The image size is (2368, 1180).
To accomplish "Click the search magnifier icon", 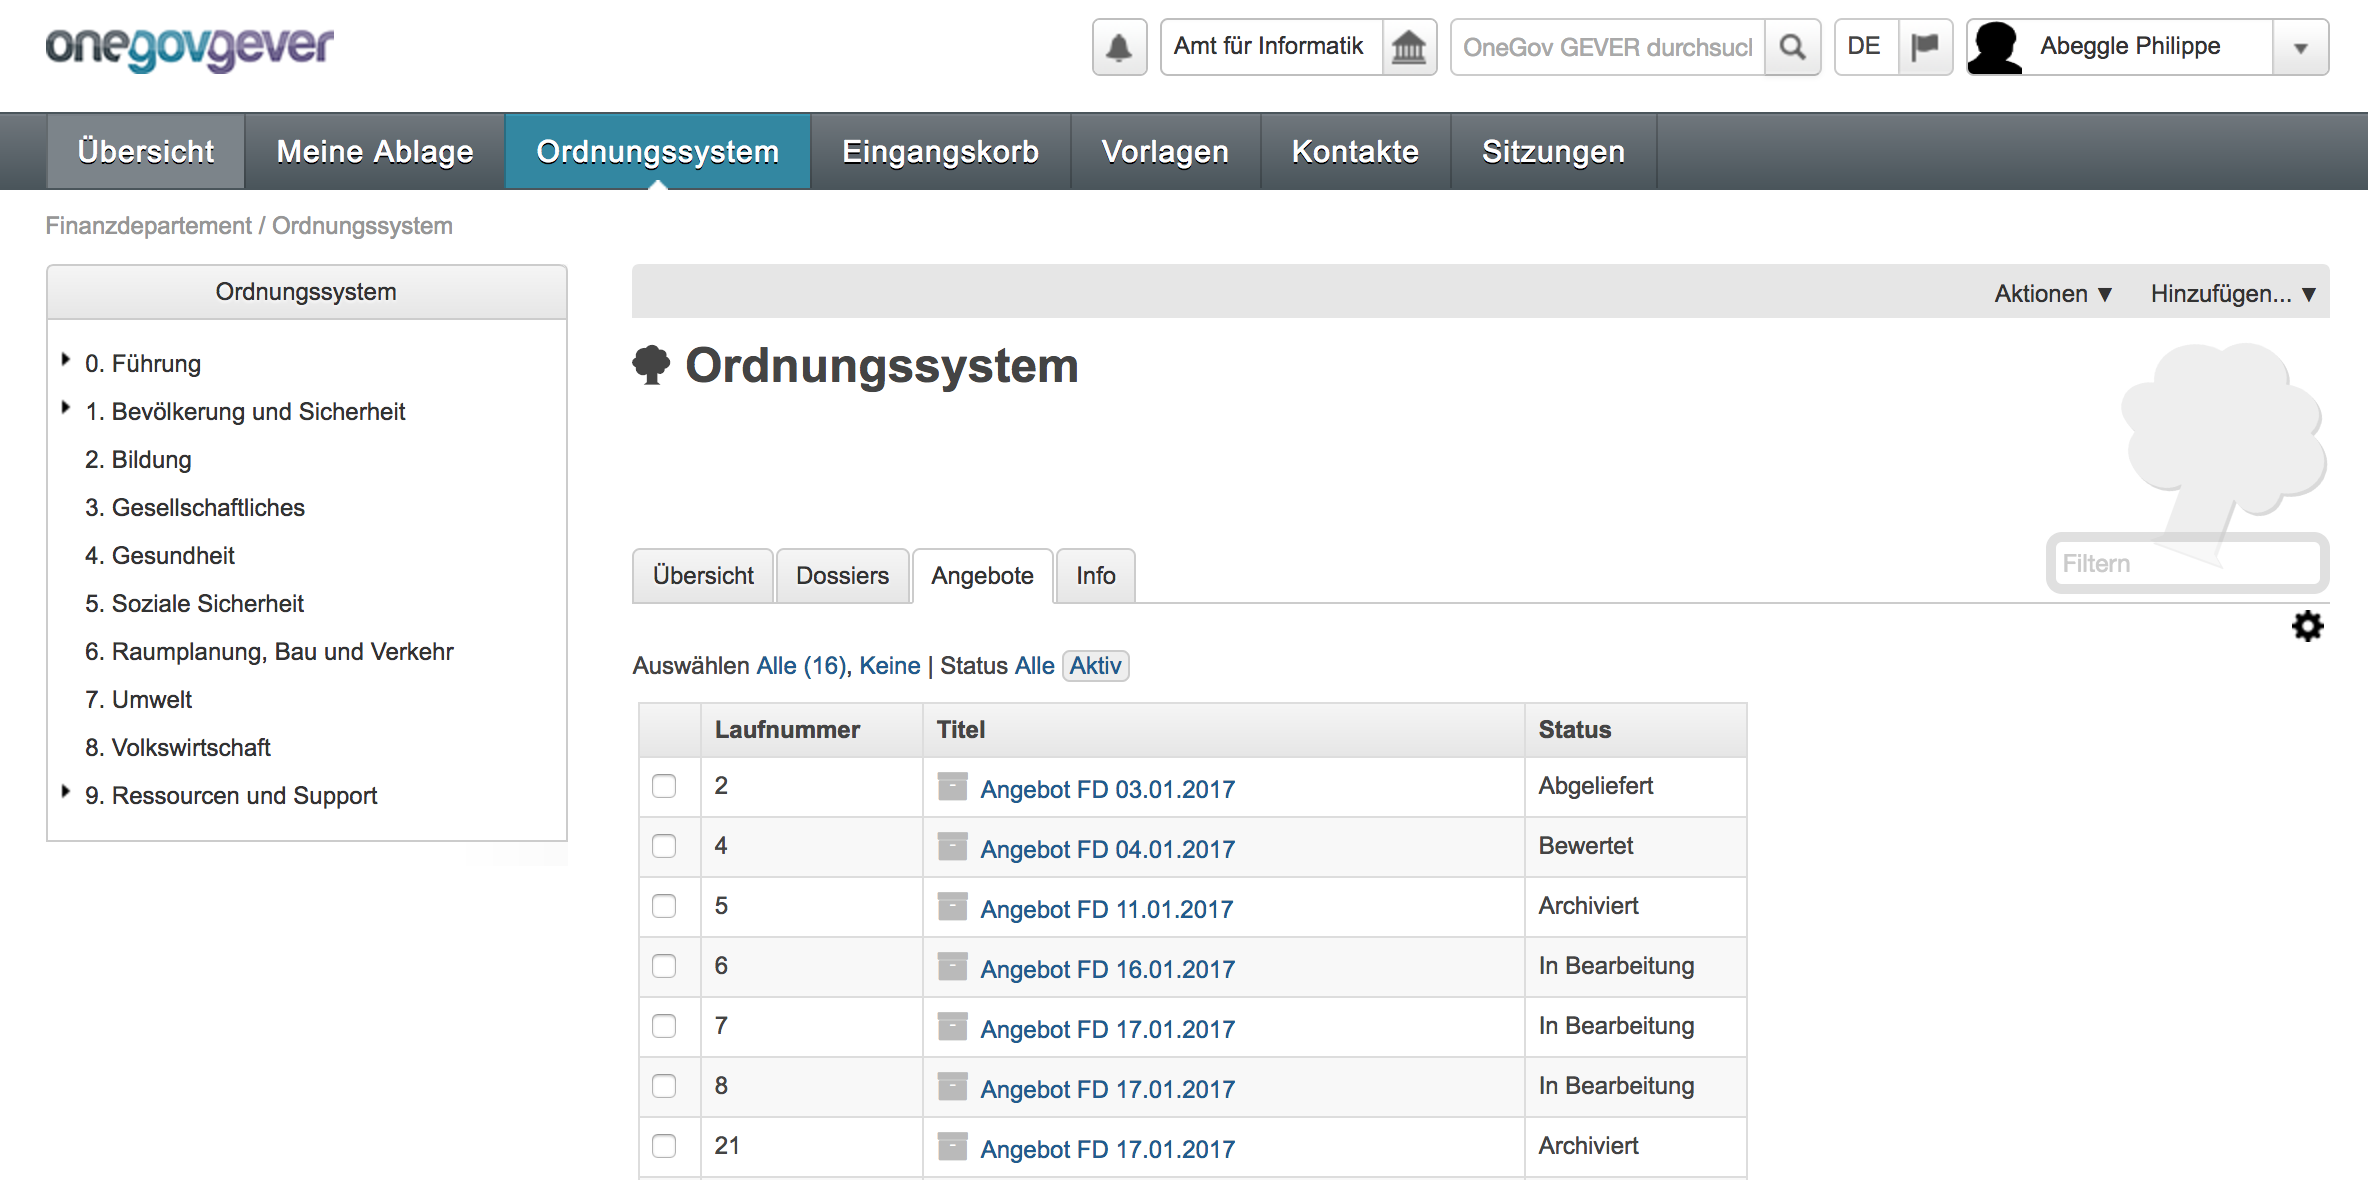I will pos(1792,47).
